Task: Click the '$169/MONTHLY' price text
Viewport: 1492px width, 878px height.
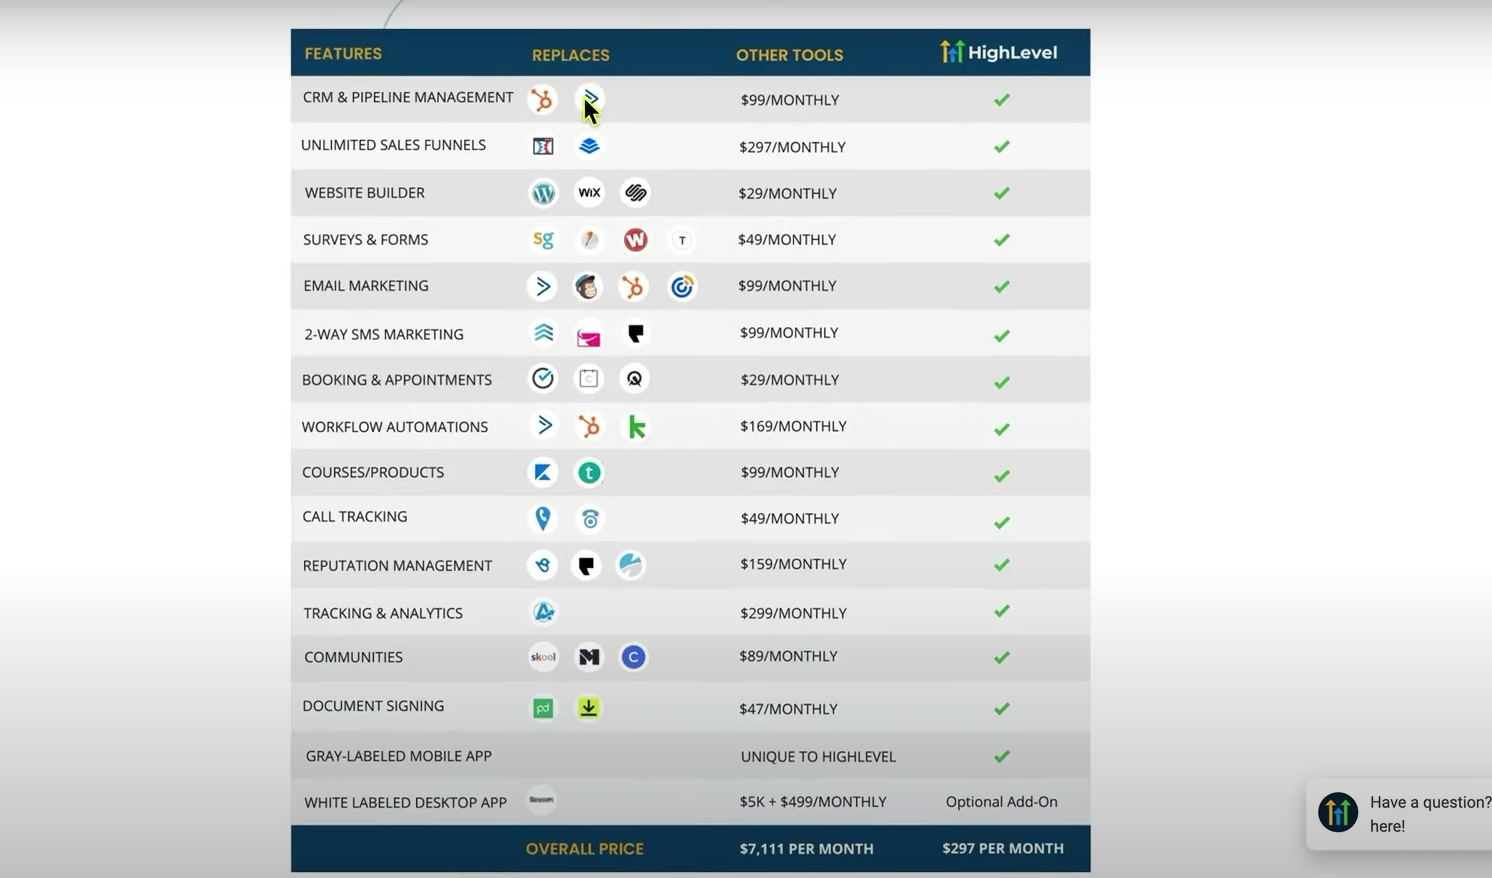Action: [x=793, y=426]
